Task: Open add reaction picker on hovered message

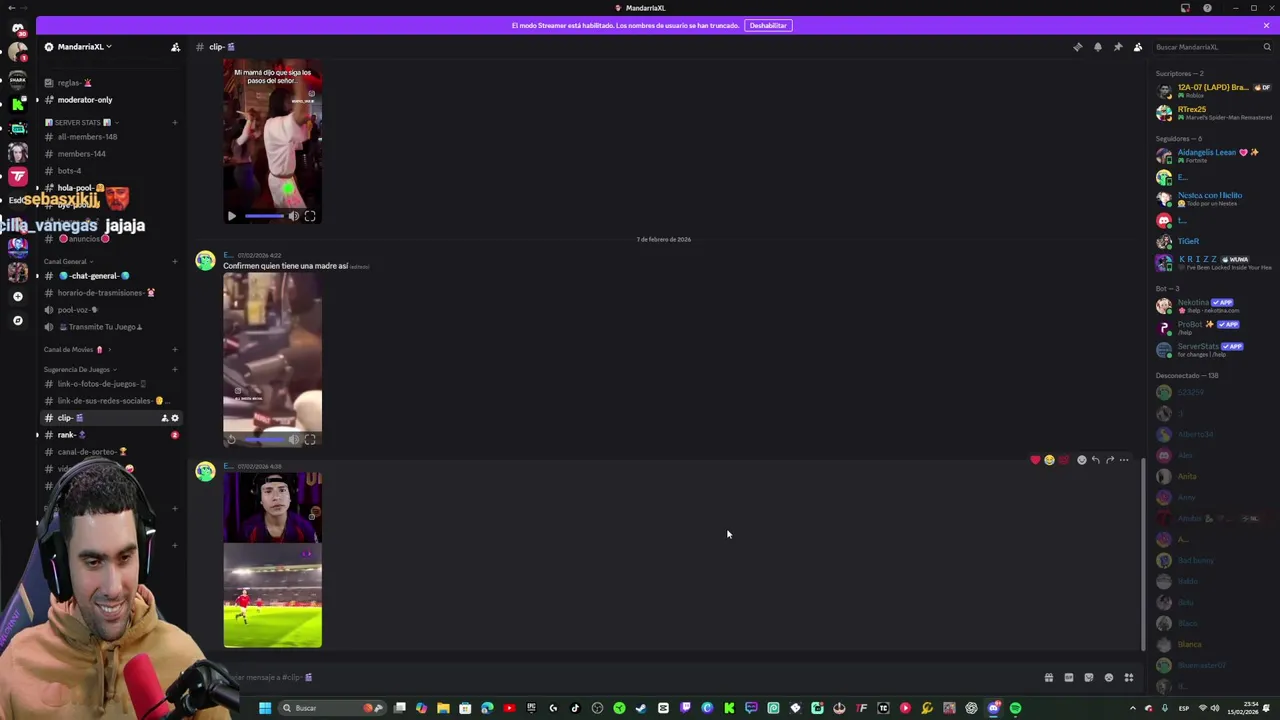Action: [1081, 460]
